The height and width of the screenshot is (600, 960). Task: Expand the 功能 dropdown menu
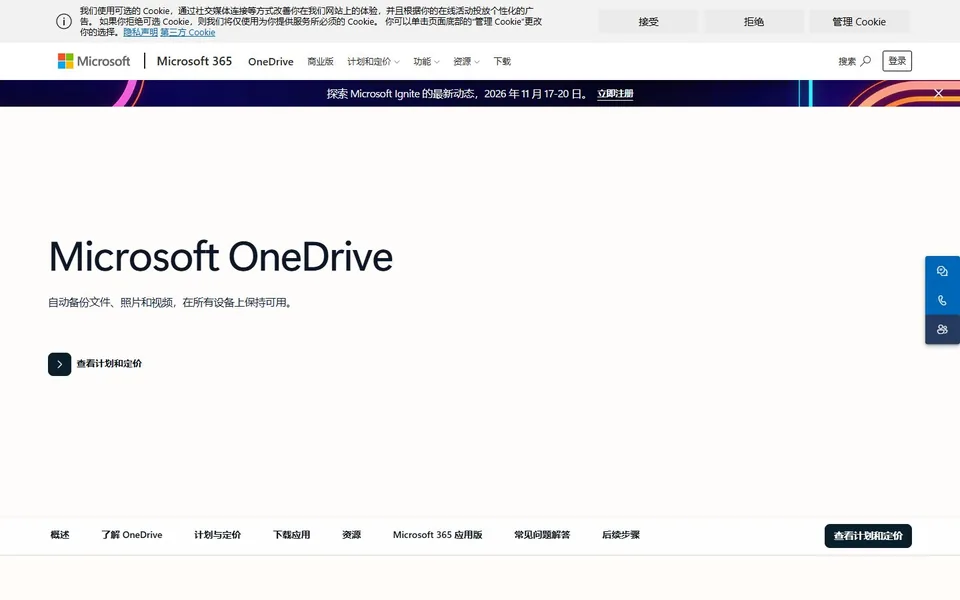point(426,61)
